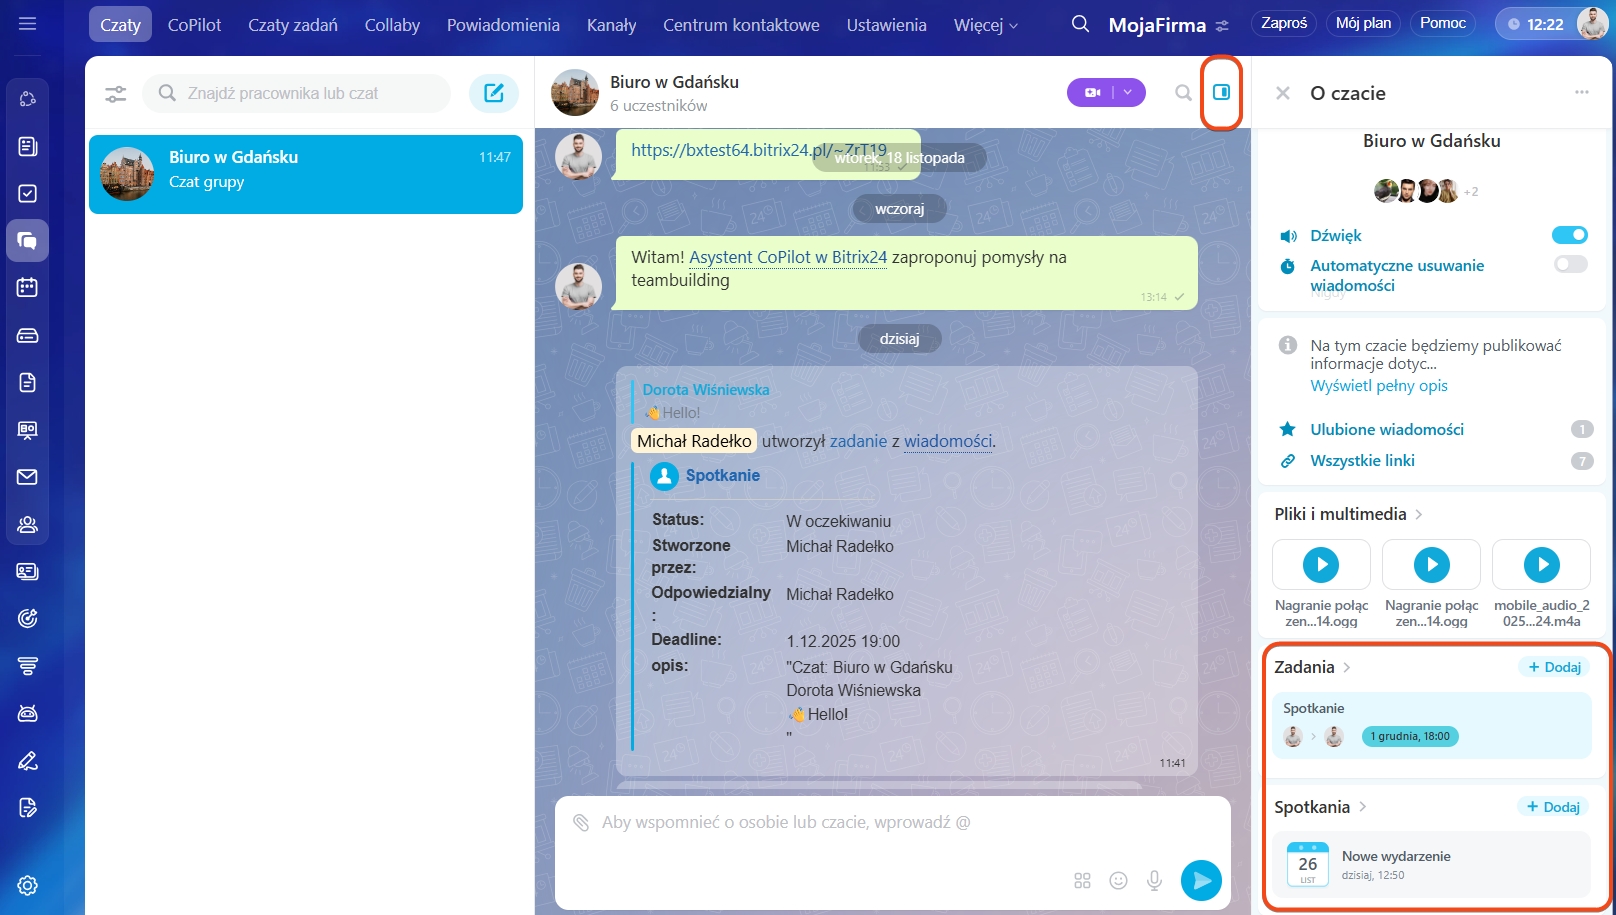Open the target goal icon in the left sidebar
The width and height of the screenshot is (1616, 915).
pyautogui.click(x=28, y=619)
